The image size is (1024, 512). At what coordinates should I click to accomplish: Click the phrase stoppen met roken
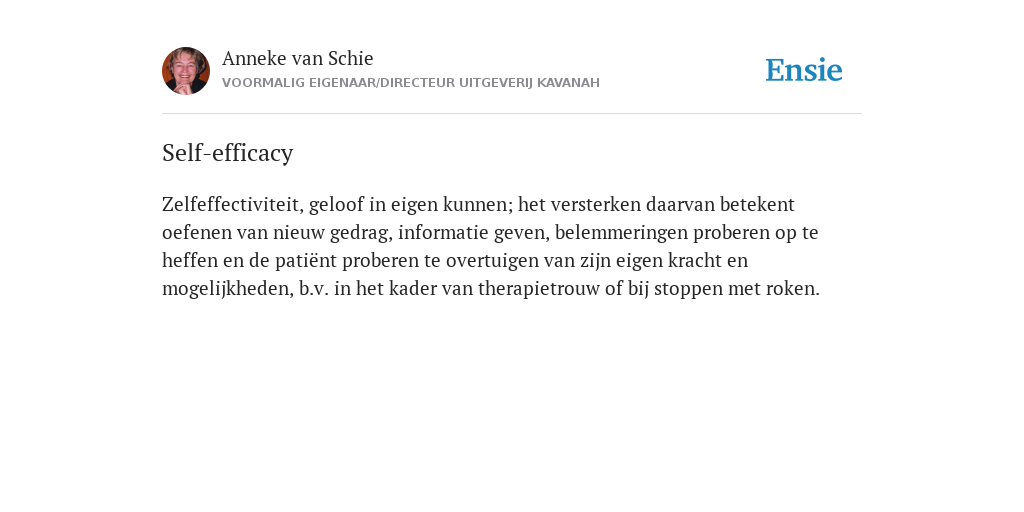pos(737,289)
